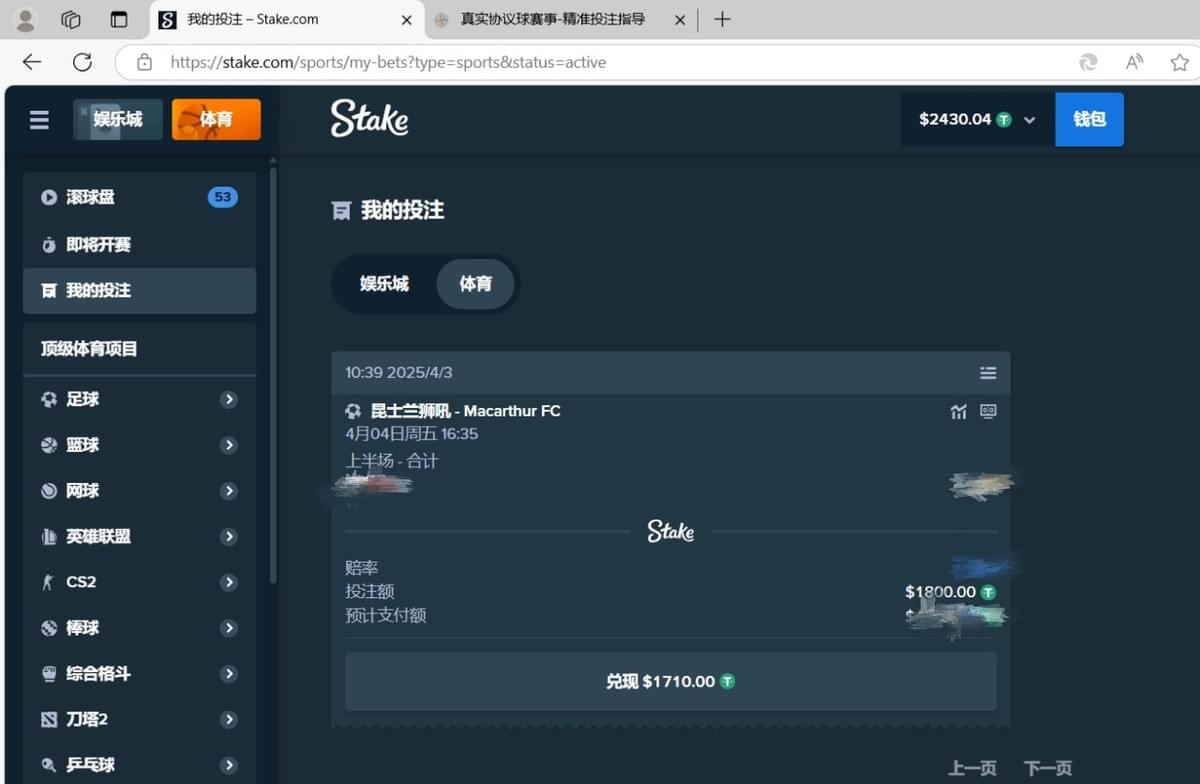The height and width of the screenshot is (784, 1200).
Task: Click the 上半场 - 合计 market label
Action: [392, 461]
